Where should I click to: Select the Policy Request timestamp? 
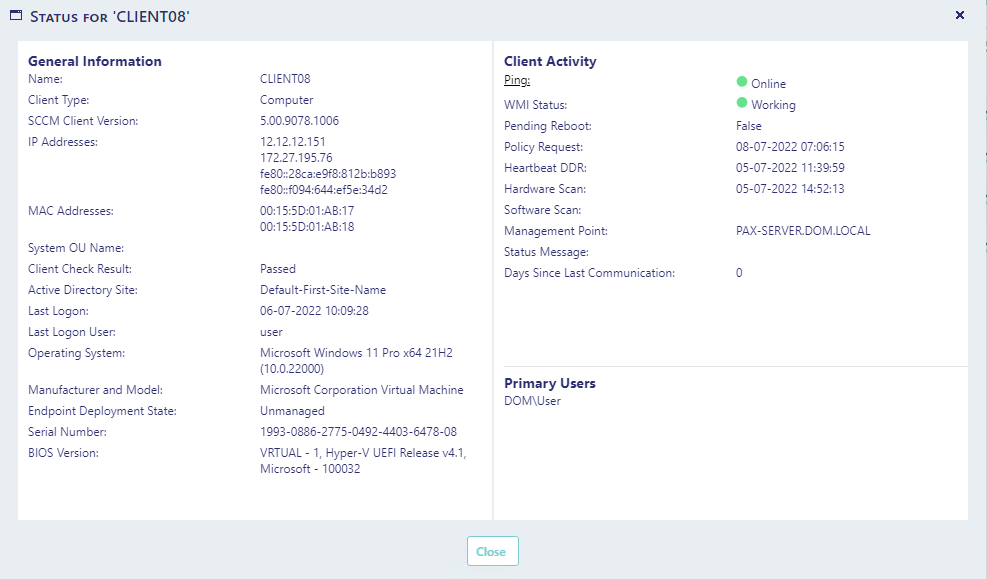tap(790, 147)
